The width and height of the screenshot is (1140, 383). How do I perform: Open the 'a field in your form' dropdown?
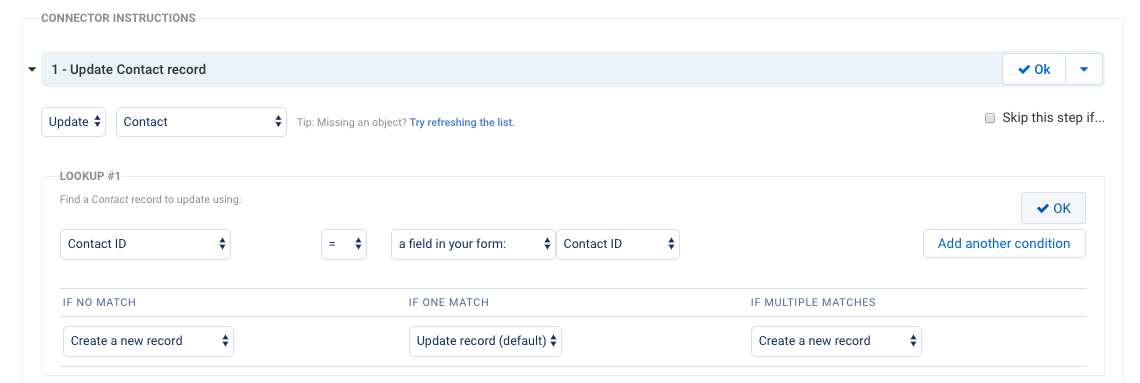click(473, 244)
